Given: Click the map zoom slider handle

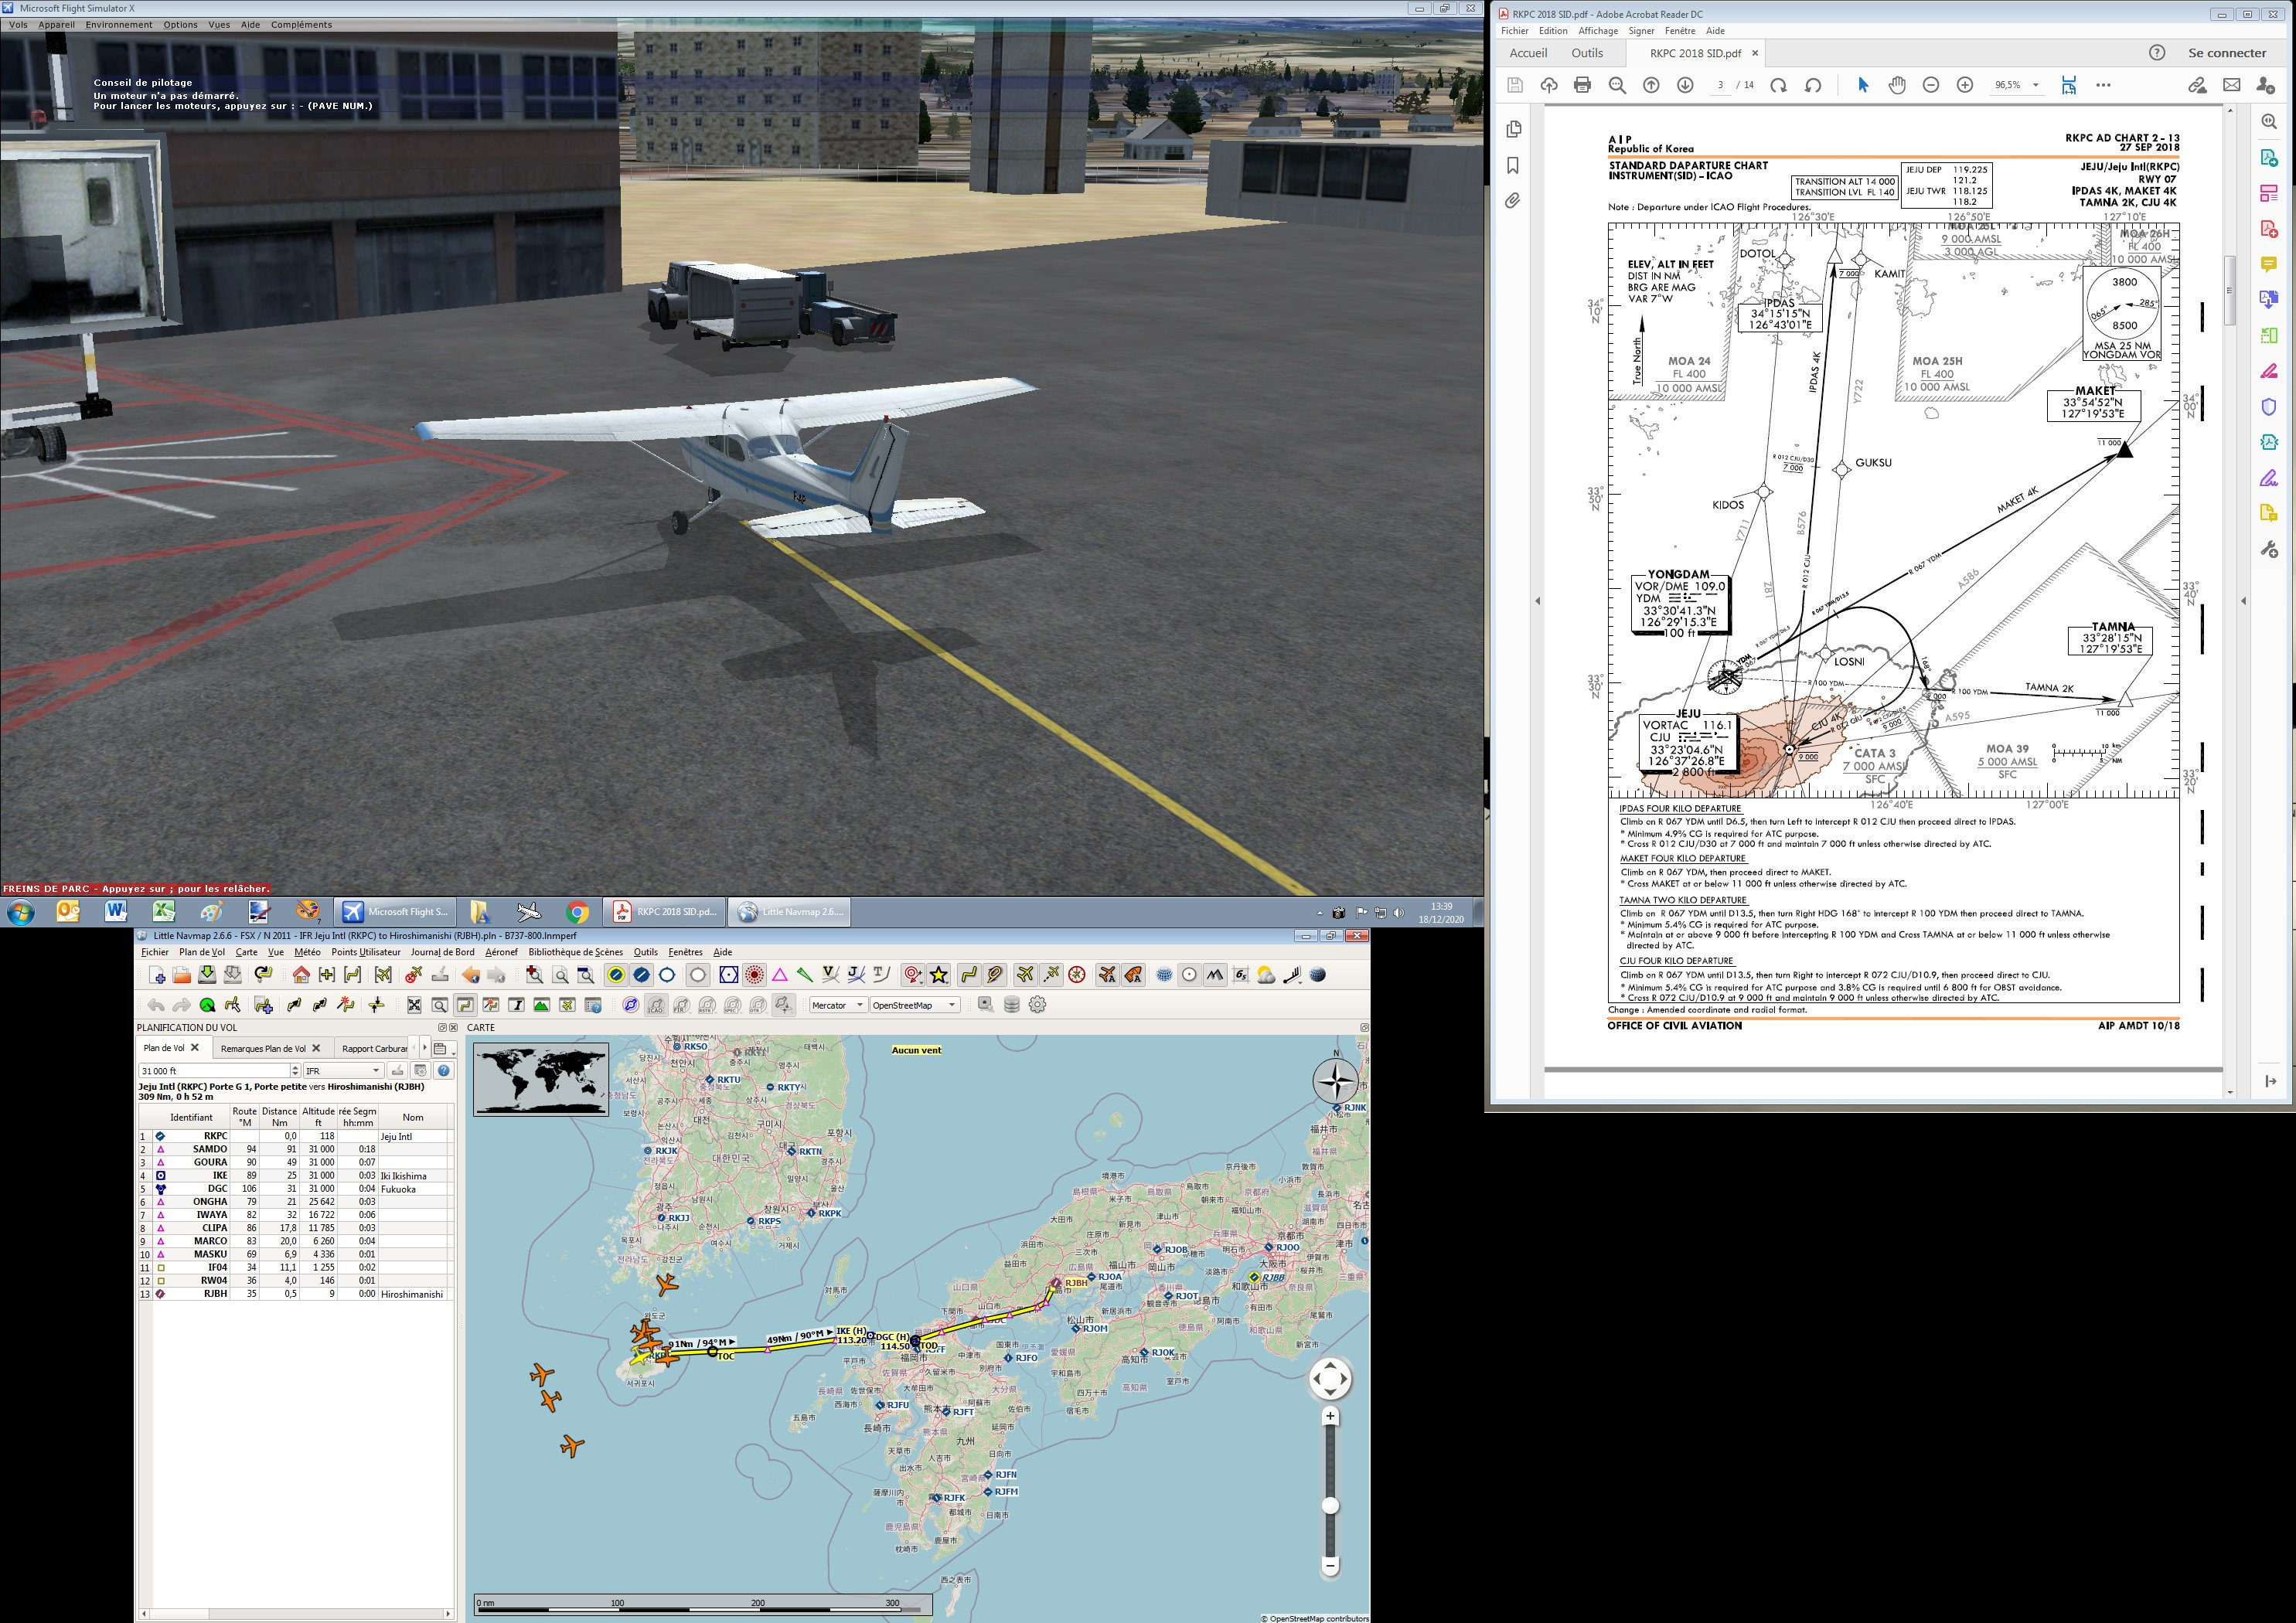Looking at the screenshot, I should coord(1330,1506).
